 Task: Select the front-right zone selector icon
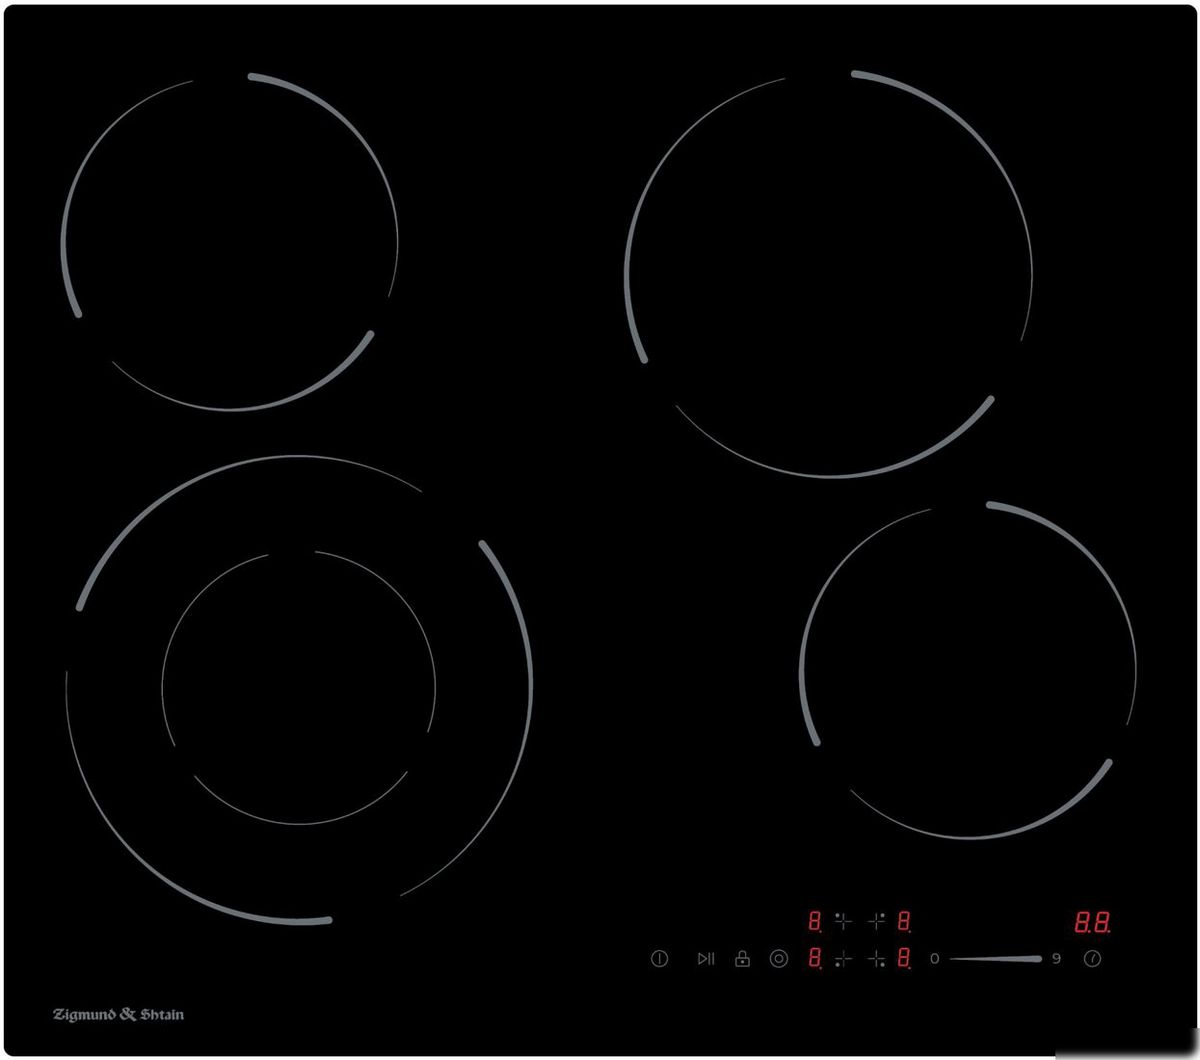coord(877,960)
